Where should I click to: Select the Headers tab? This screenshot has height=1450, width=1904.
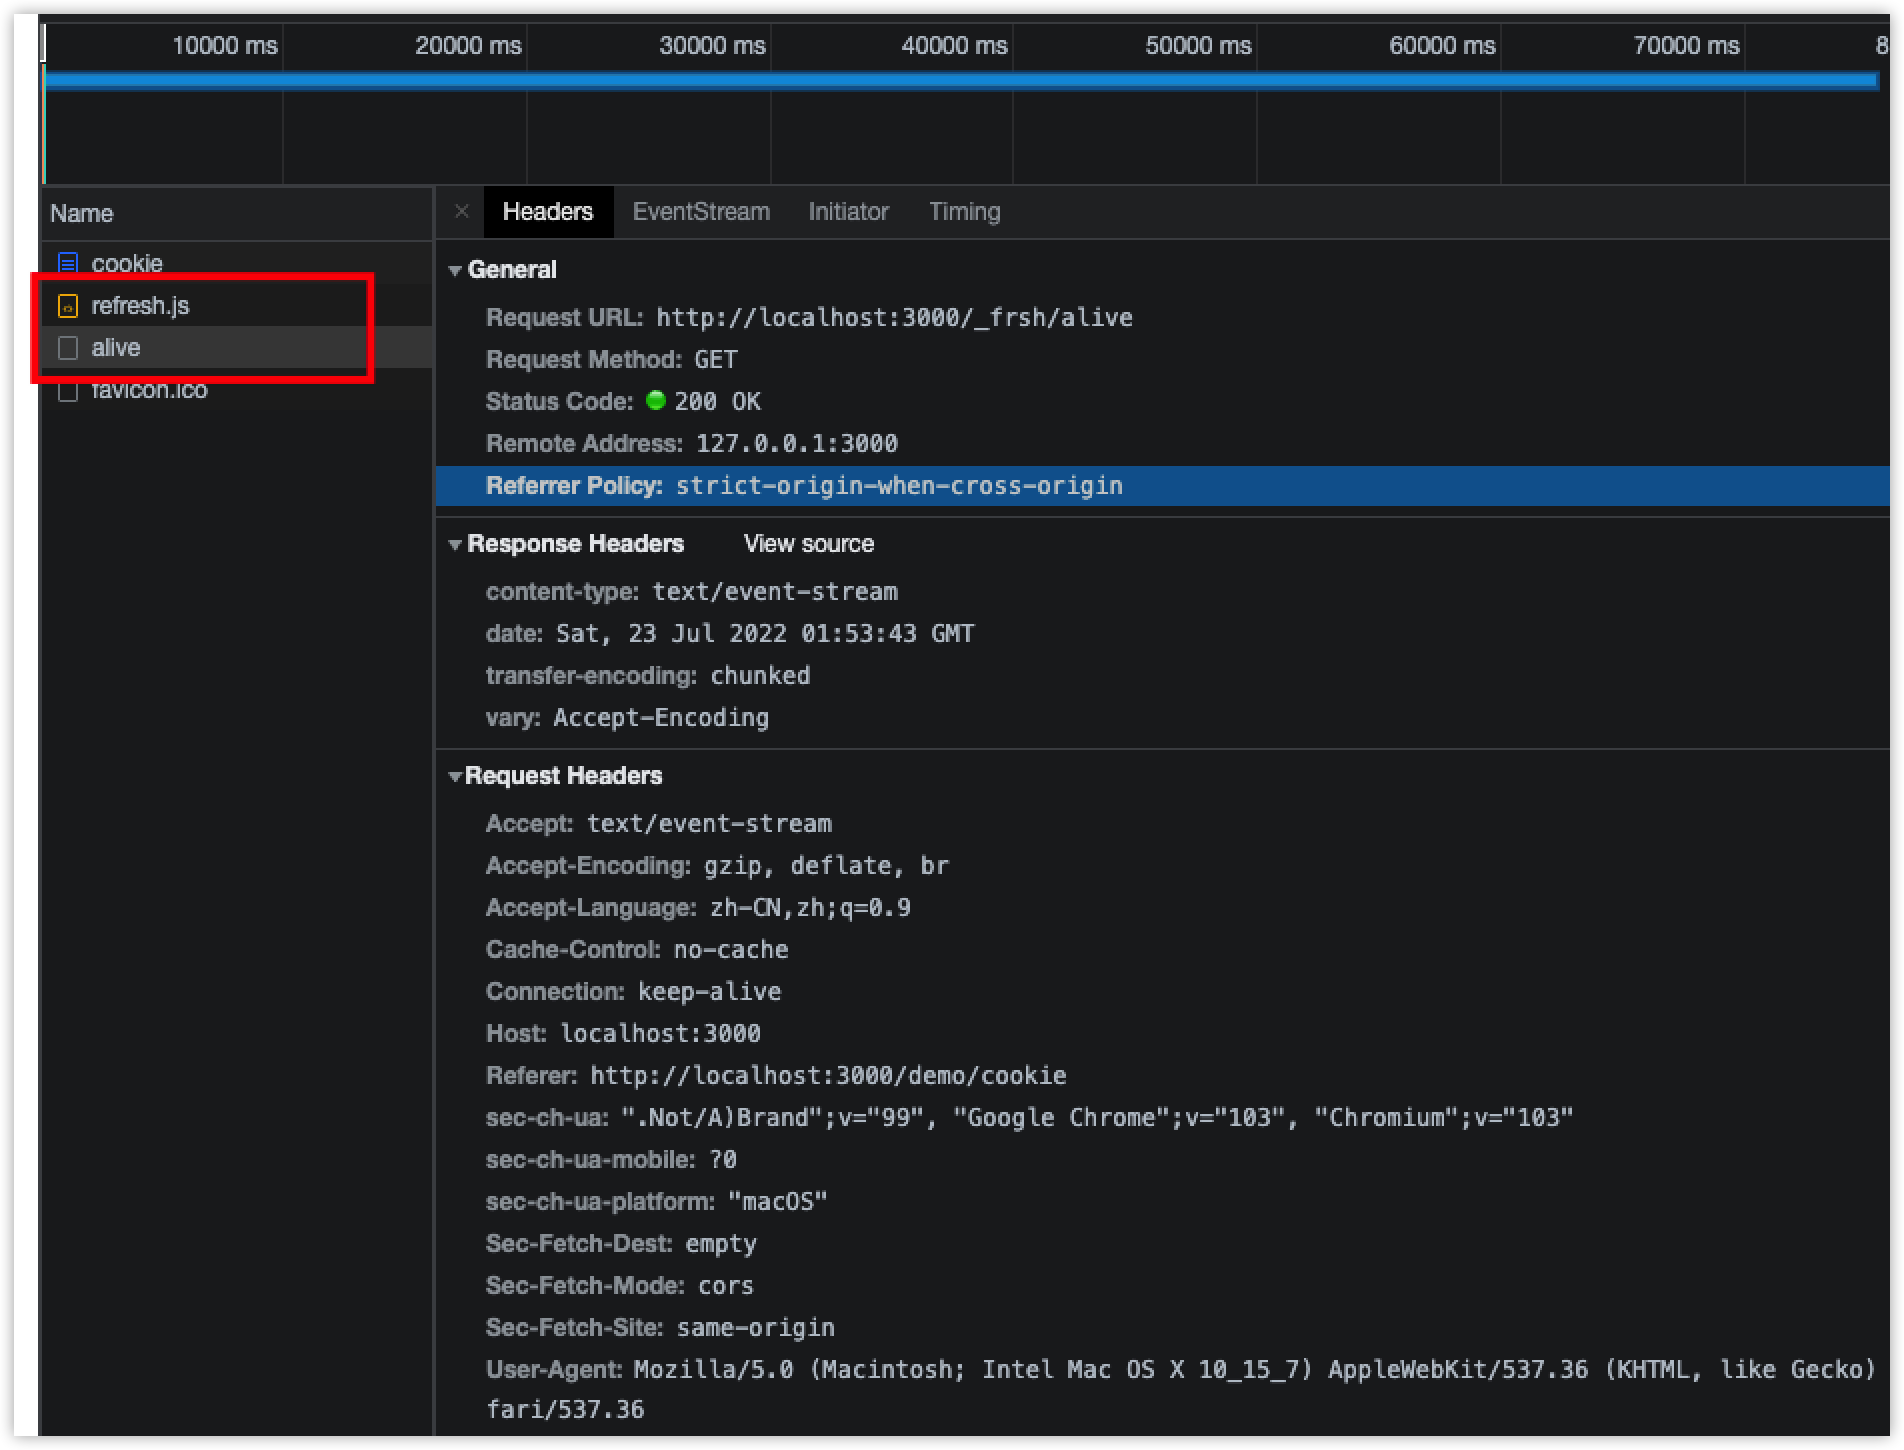[548, 211]
